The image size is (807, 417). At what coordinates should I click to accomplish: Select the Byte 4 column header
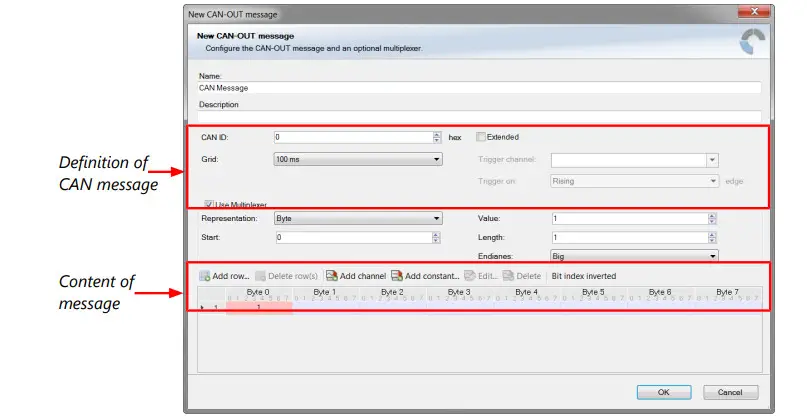(x=527, y=294)
